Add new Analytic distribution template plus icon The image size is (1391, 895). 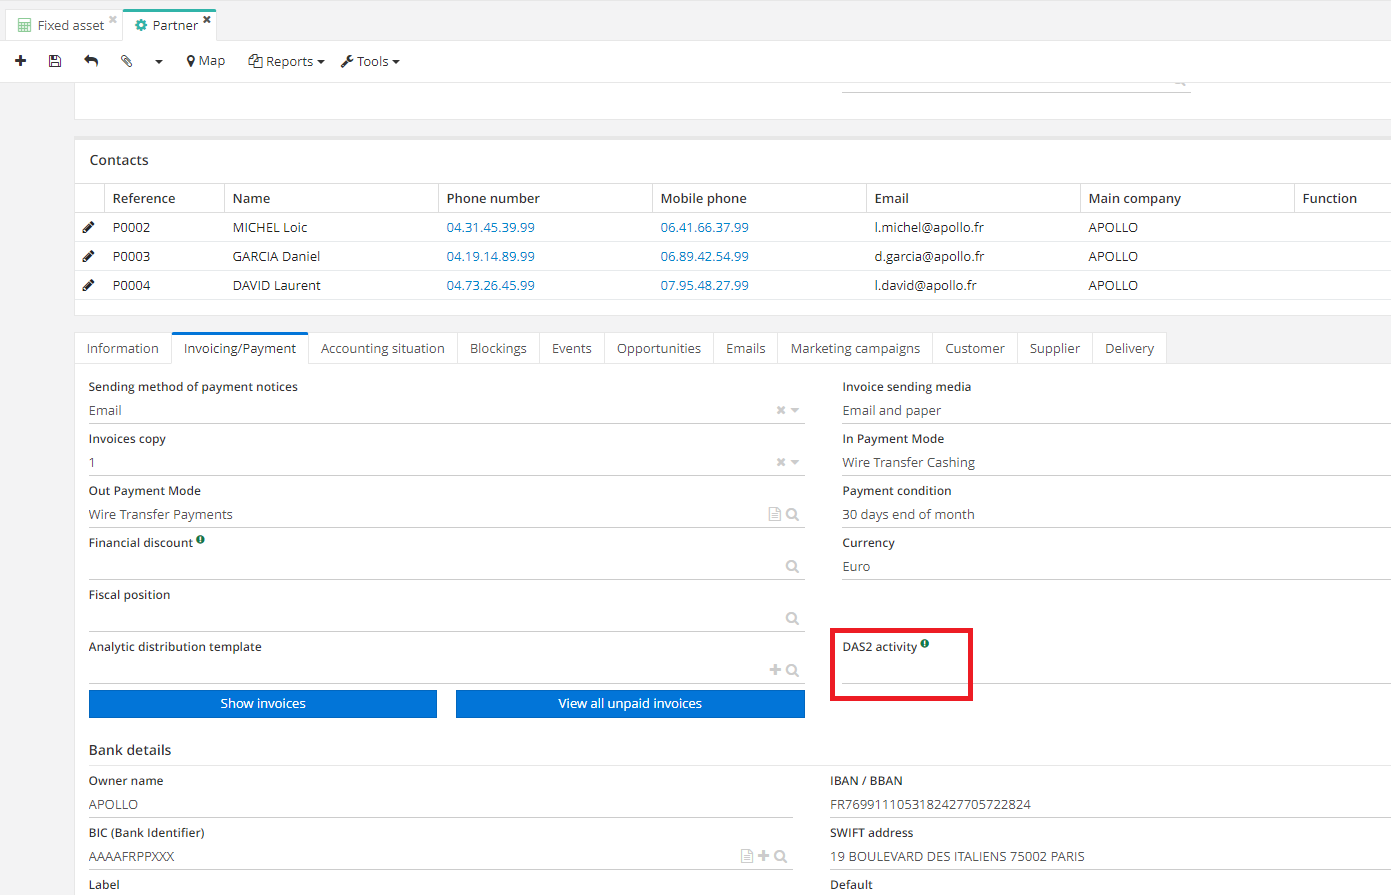(775, 670)
